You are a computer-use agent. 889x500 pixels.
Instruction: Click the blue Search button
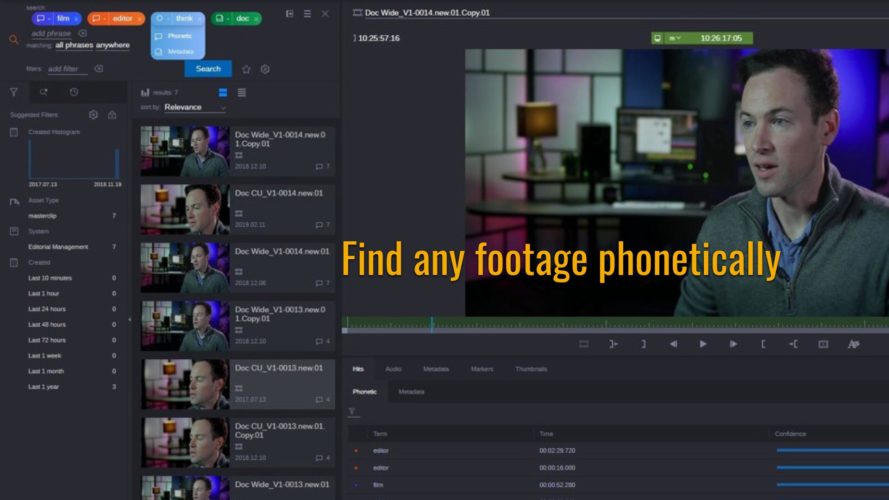[x=208, y=69]
